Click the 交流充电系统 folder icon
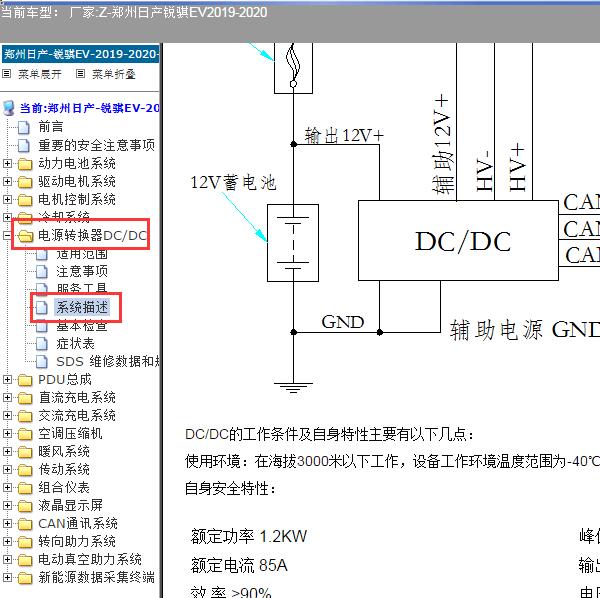This screenshot has width=600, height=598. tap(25, 416)
